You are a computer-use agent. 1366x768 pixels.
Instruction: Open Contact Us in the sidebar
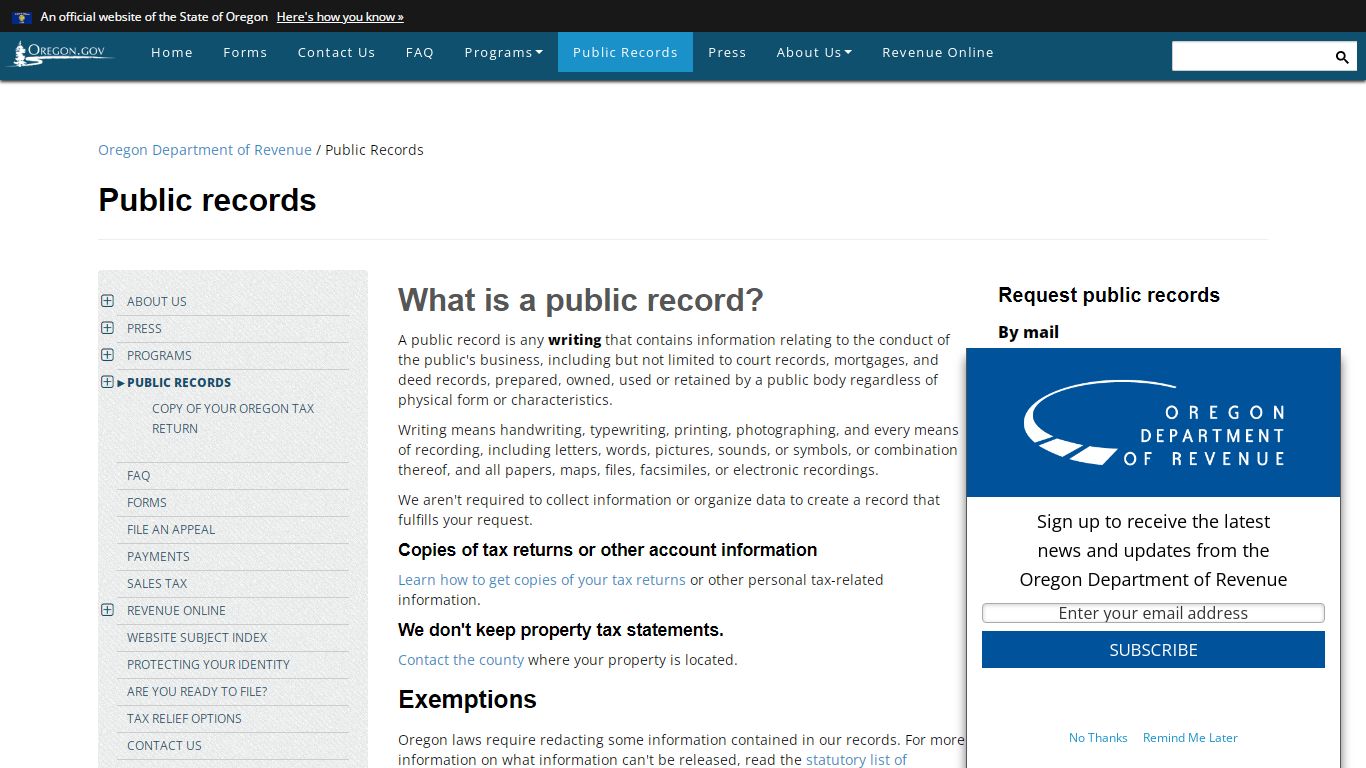click(164, 746)
